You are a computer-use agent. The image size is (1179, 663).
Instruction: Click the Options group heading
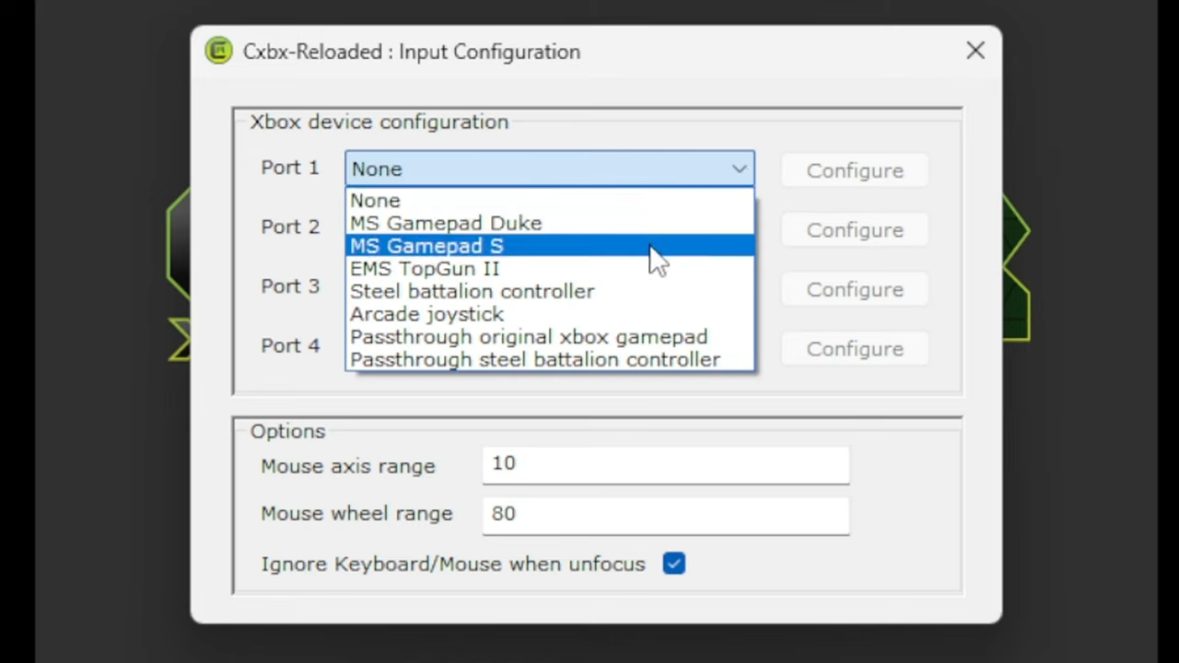click(288, 431)
